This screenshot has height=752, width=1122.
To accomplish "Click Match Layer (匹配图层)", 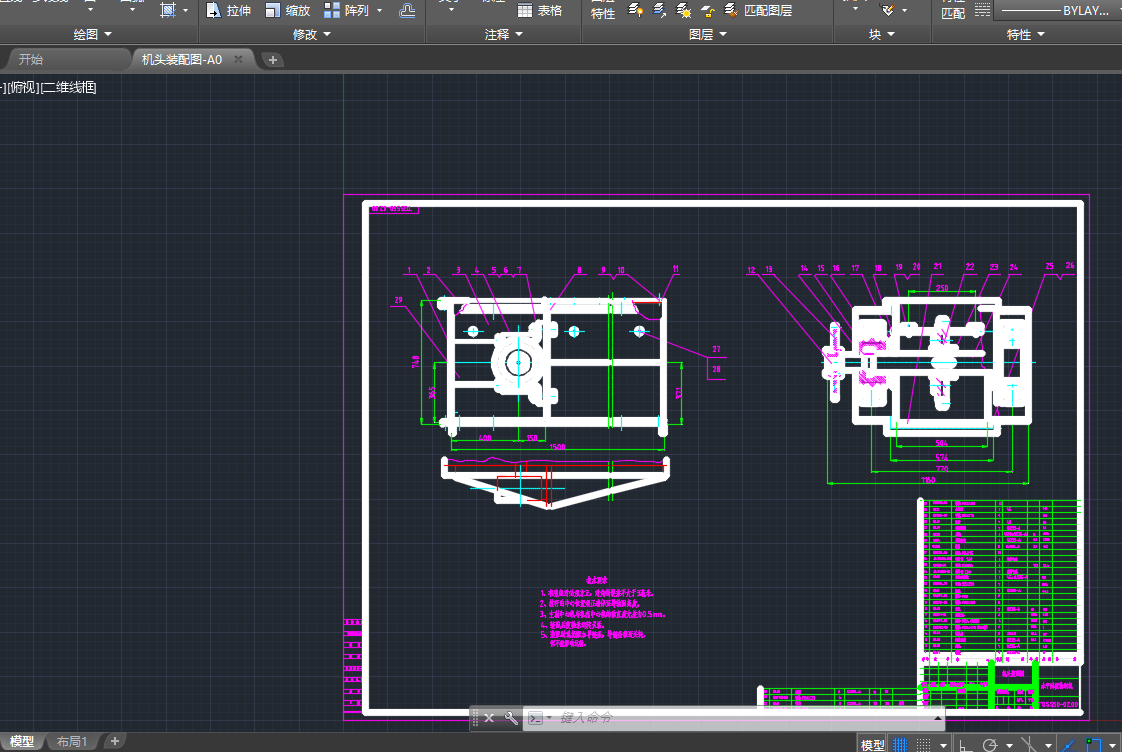I will tap(758, 10).
